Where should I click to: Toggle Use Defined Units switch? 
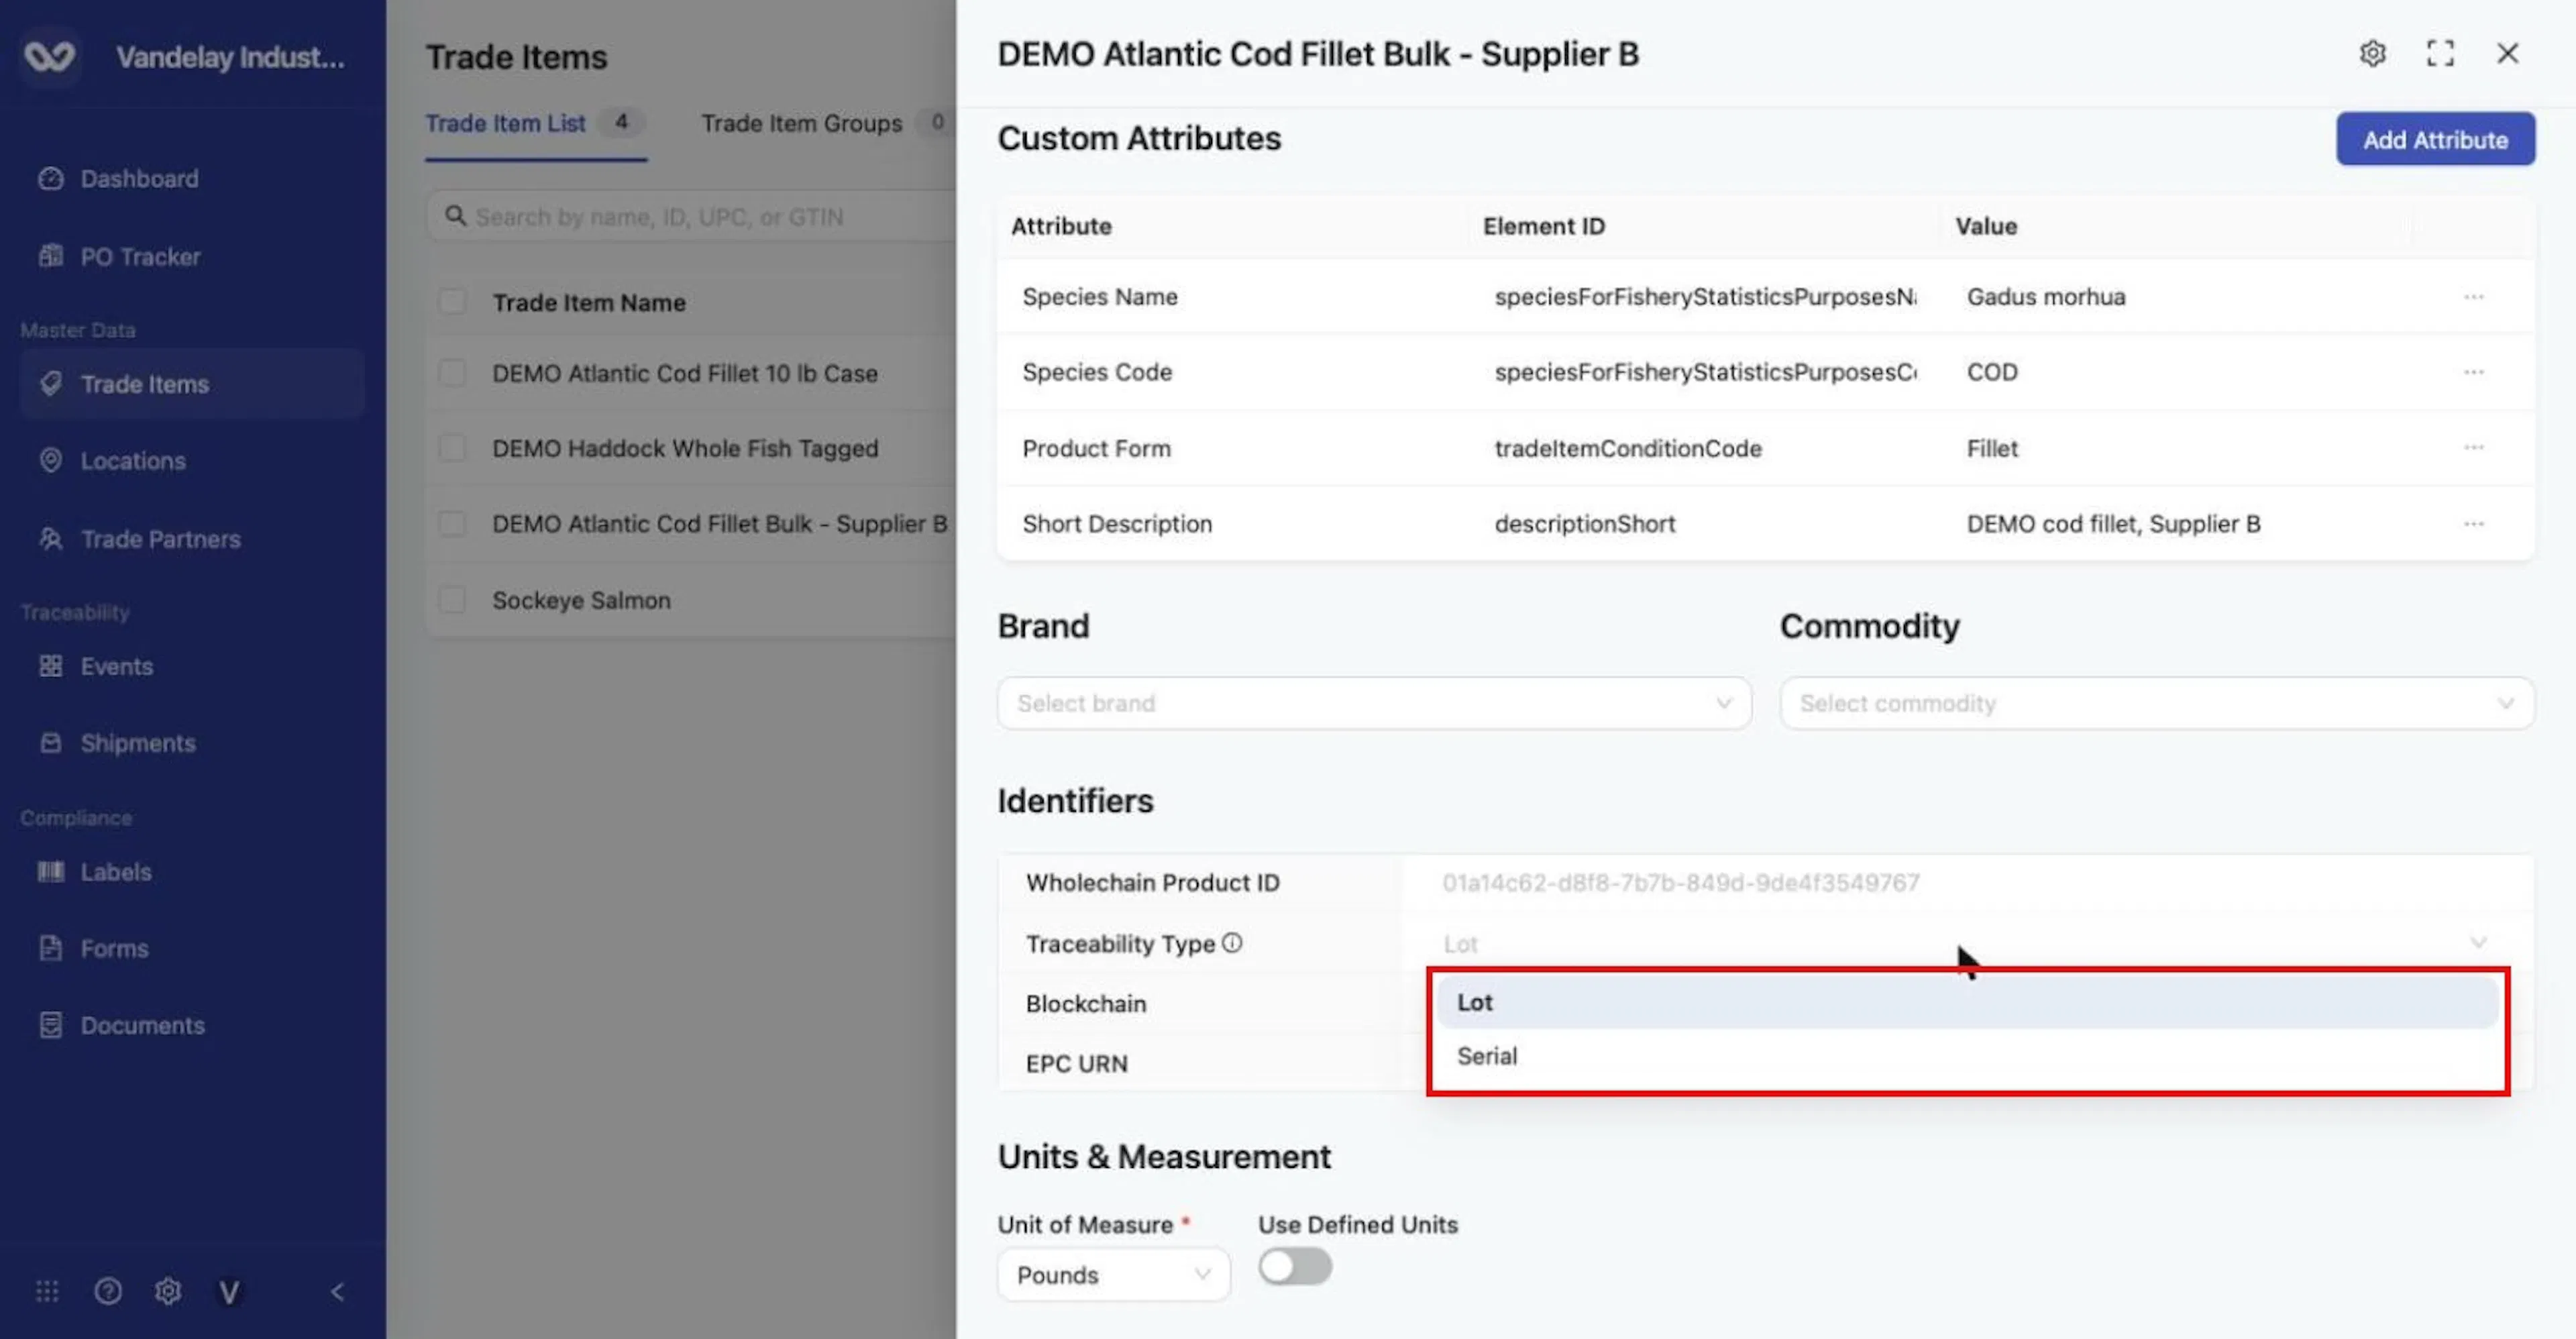click(x=1295, y=1266)
